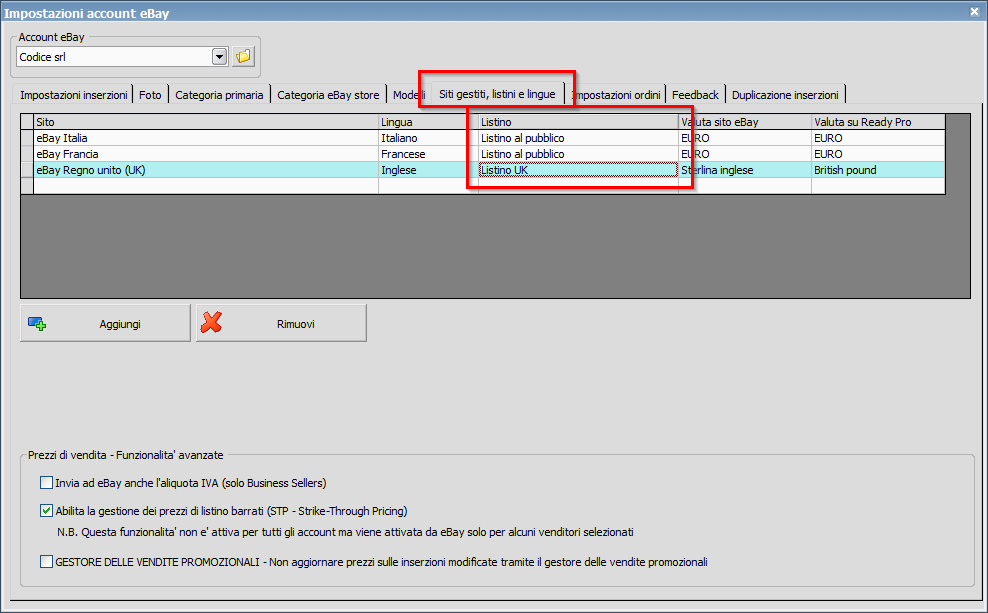Enable Invia ad eBay aliquota IVA checkbox
This screenshot has width=988, height=613.
tap(46, 483)
